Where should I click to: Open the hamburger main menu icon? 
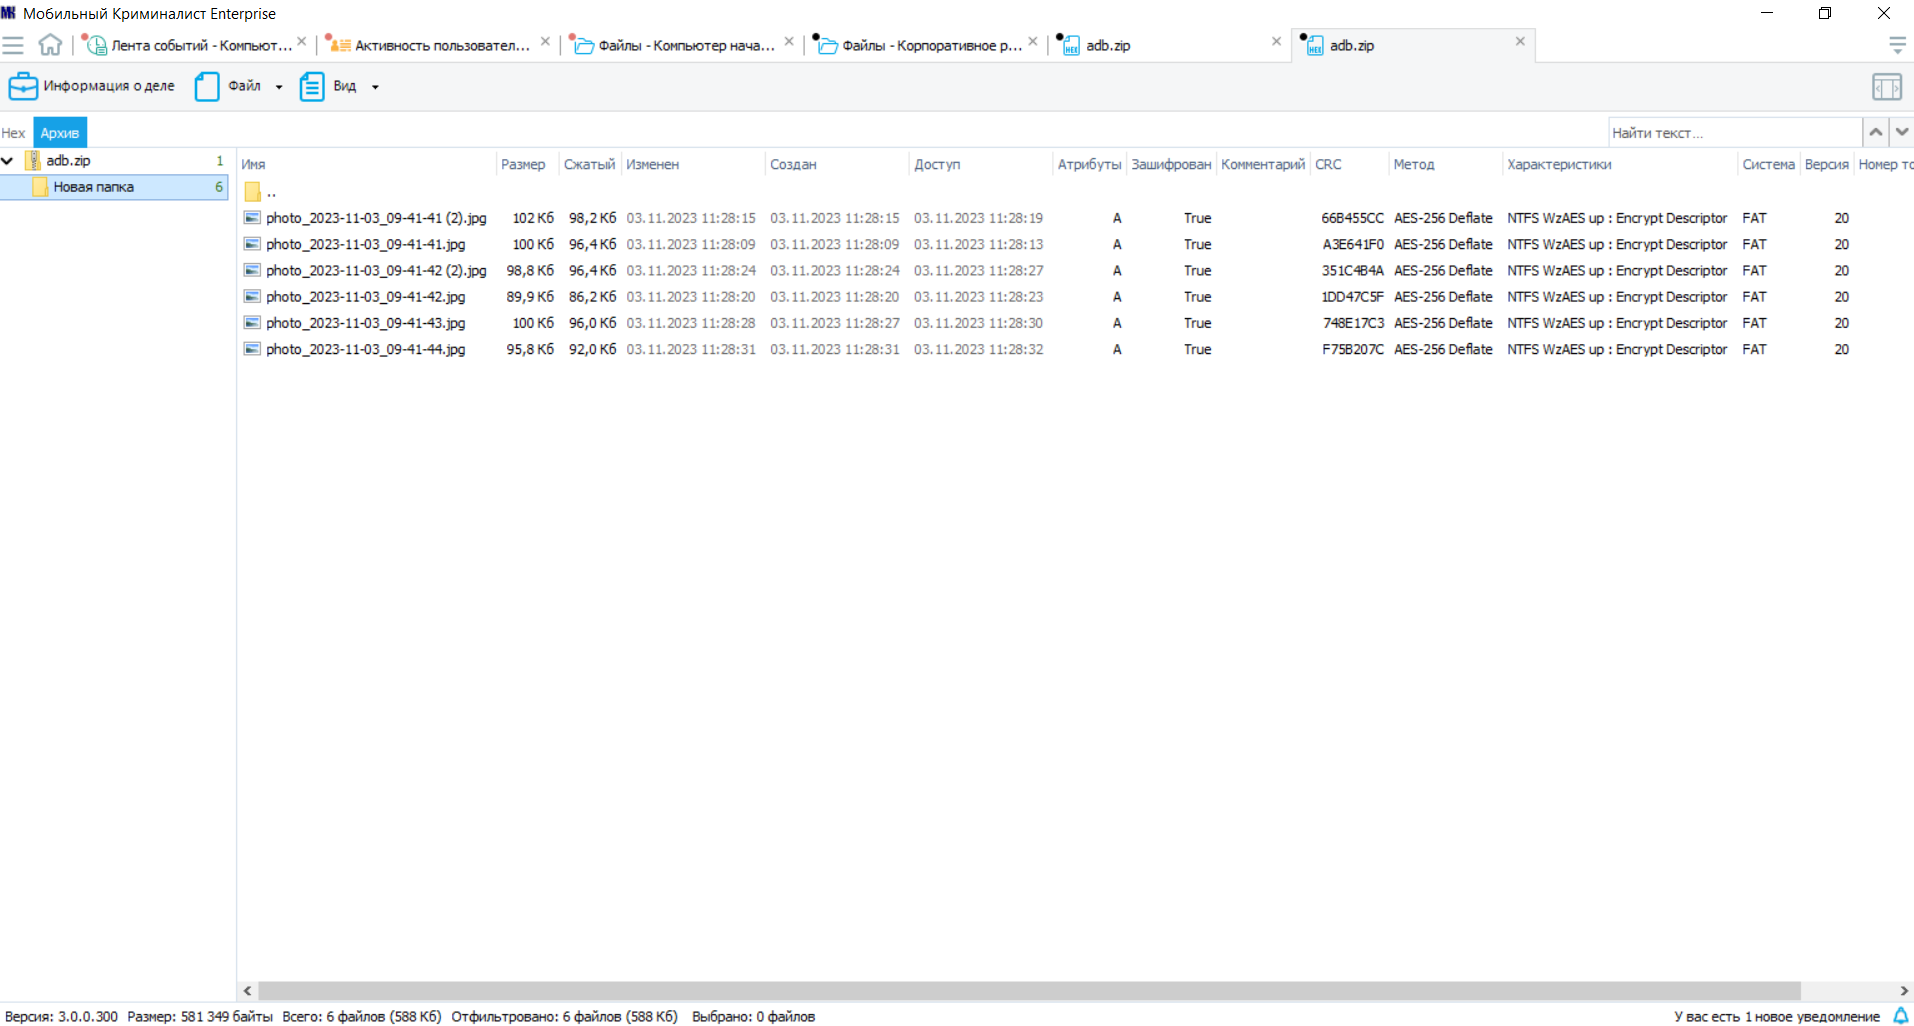coord(13,45)
